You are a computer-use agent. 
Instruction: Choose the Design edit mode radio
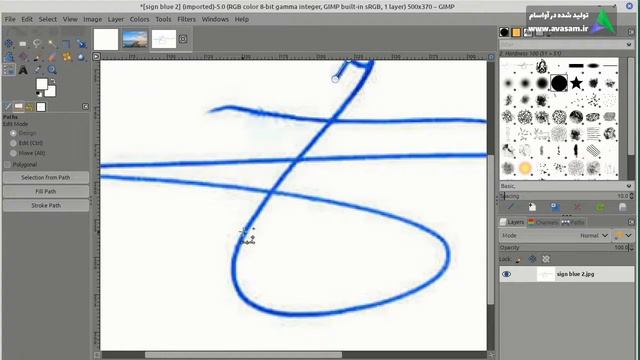[13, 133]
